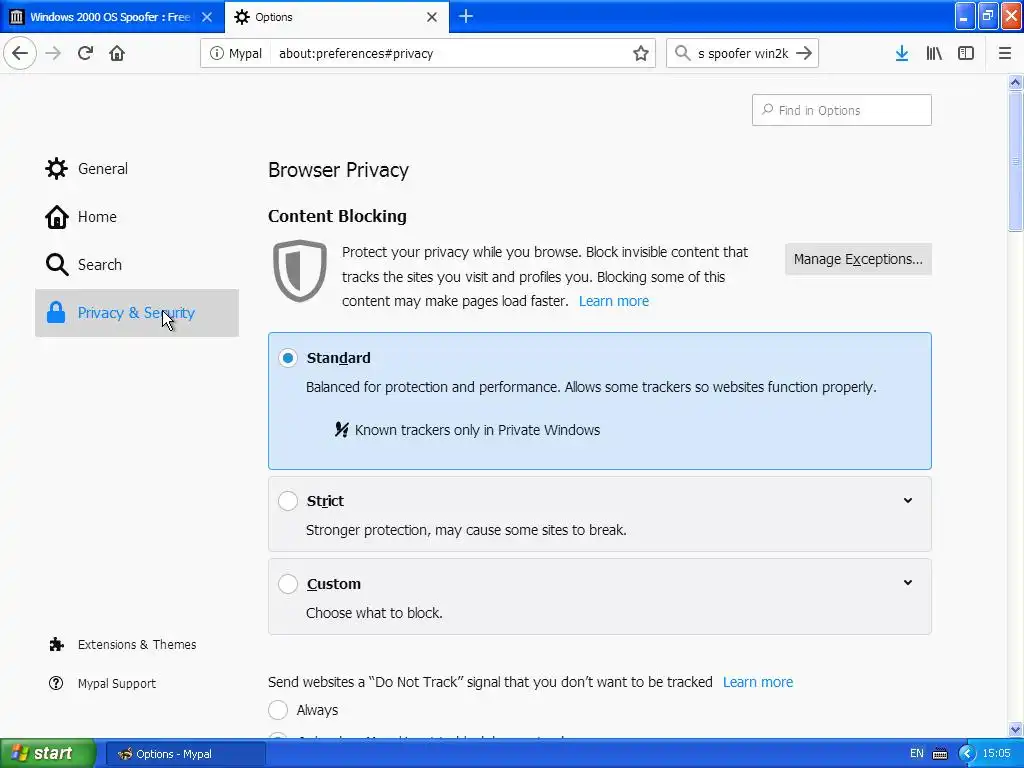This screenshot has height=768, width=1024.
Task: Select Always for Do Not Track
Action: (x=278, y=710)
